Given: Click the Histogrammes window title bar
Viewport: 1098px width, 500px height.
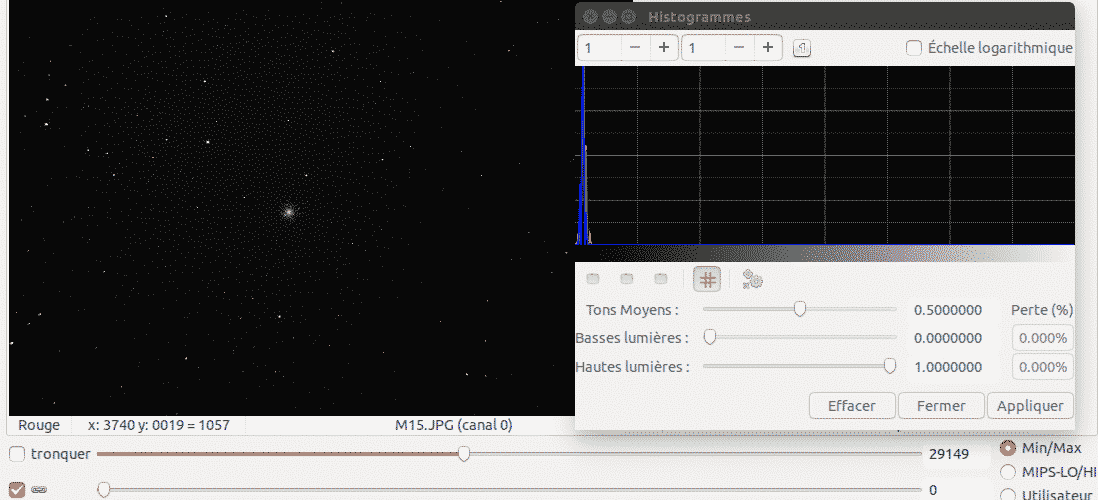Looking at the screenshot, I should (824, 15).
